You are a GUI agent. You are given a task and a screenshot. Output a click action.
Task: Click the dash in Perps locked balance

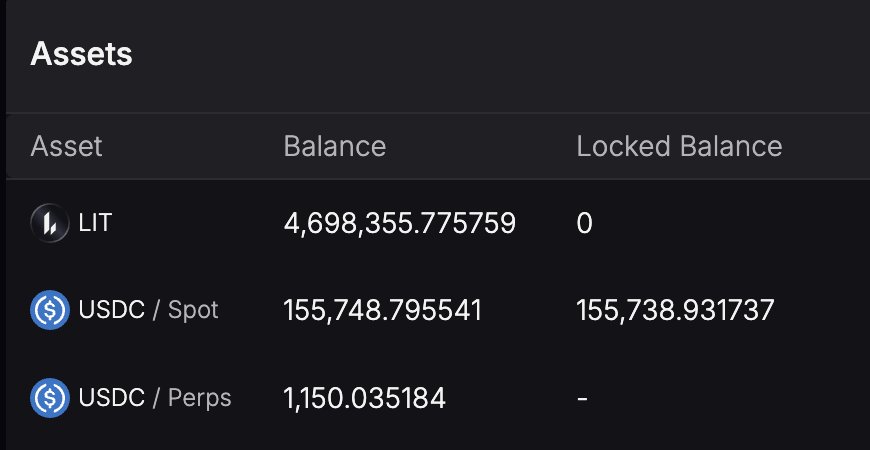tap(583, 399)
